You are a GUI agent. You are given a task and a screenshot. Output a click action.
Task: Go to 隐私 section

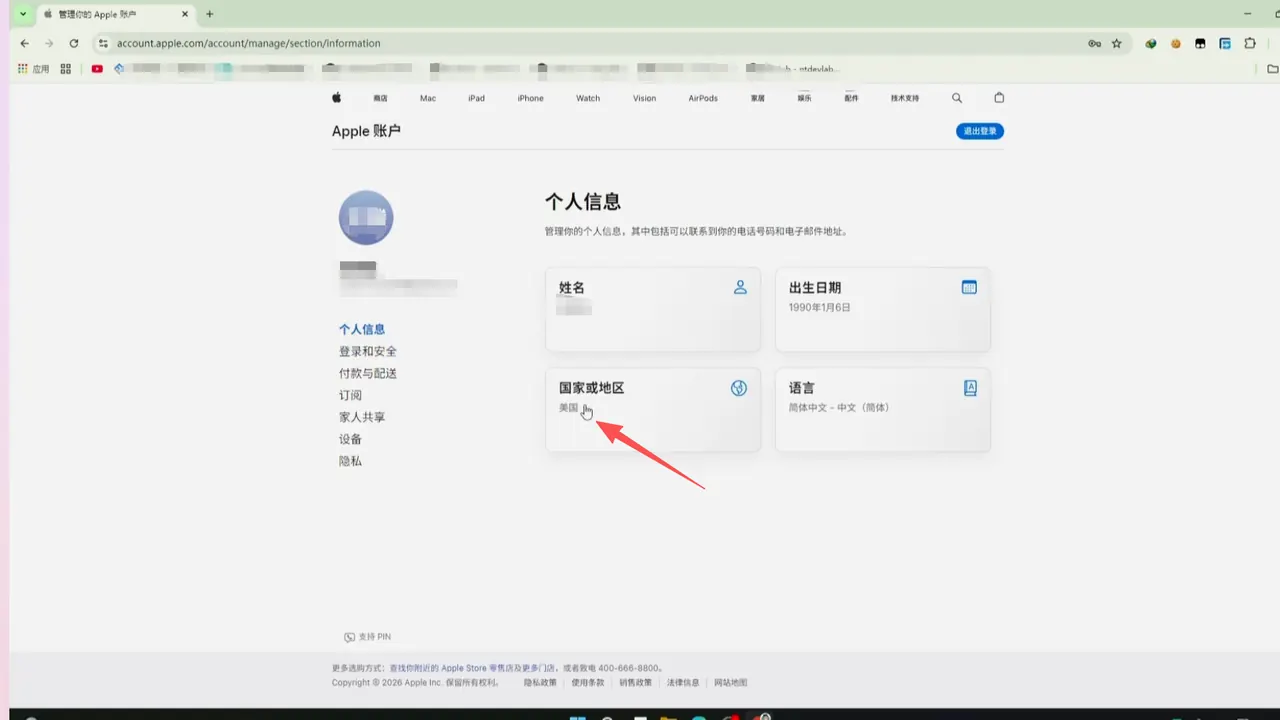point(350,461)
